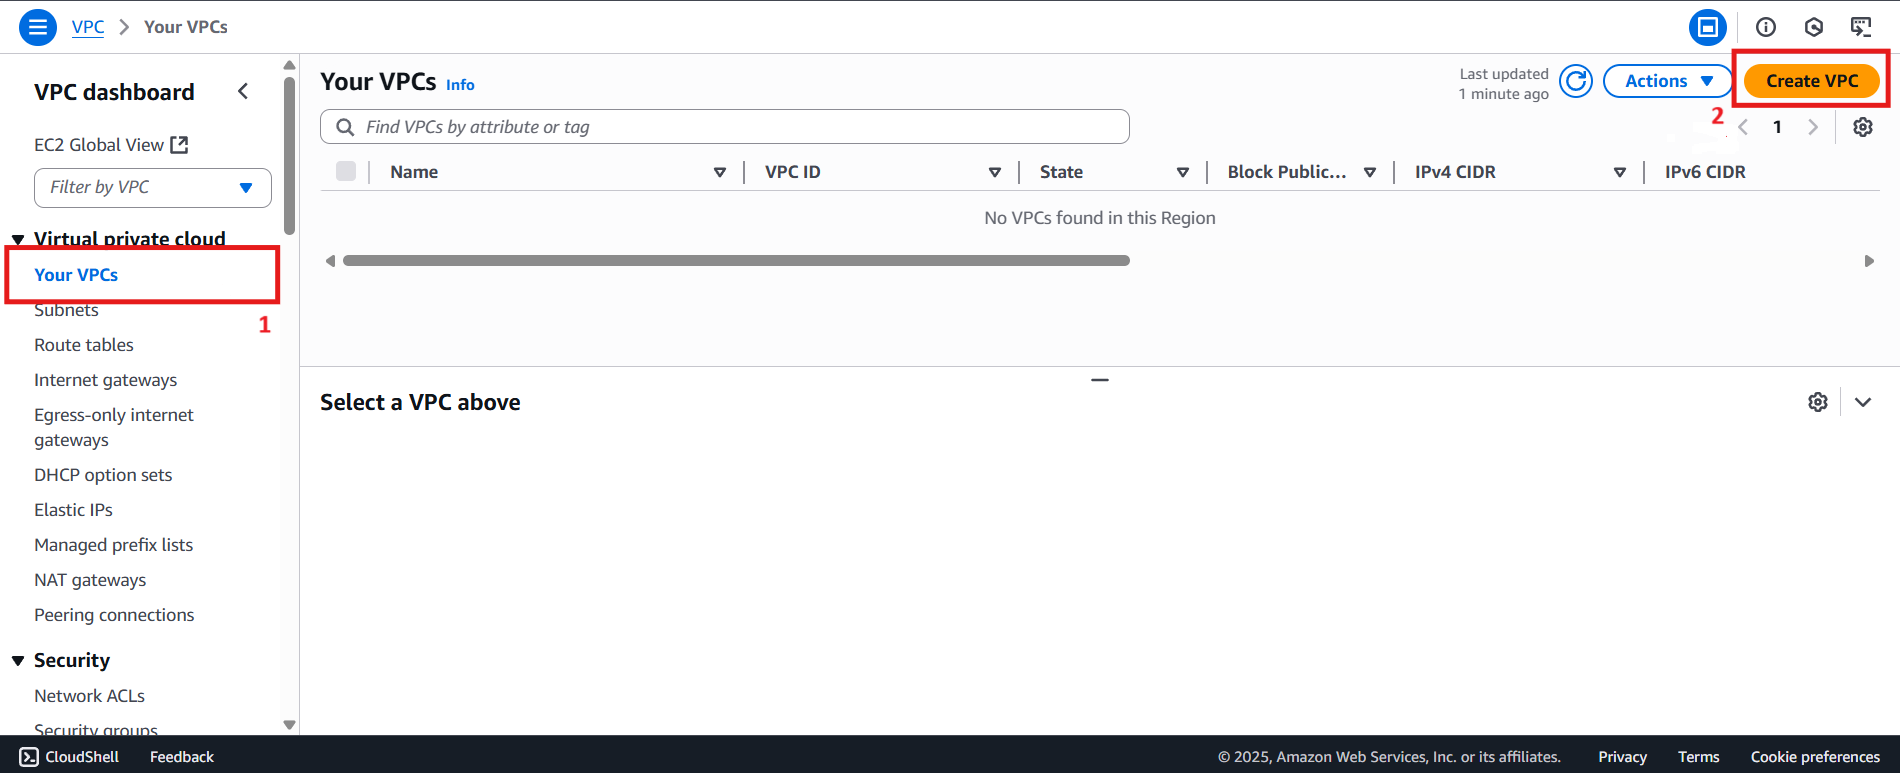
Task: Click the Create VPC button
Action: click(1811, 81)
